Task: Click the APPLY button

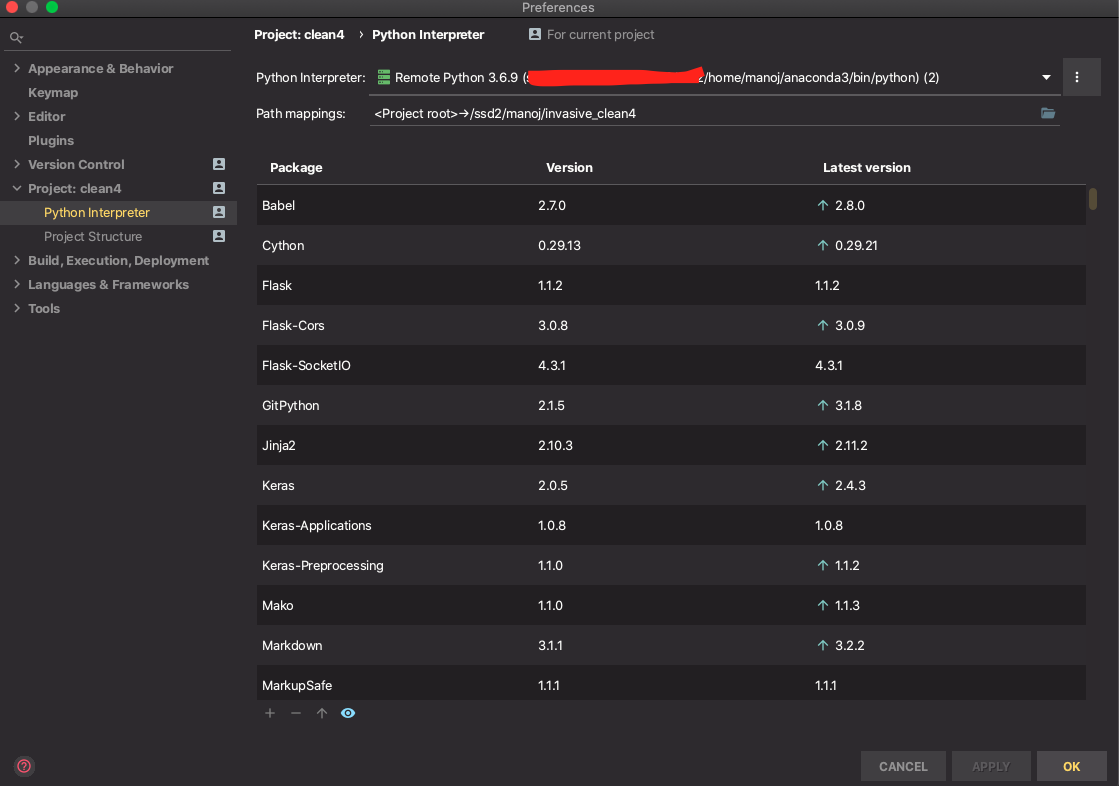Action: [991, 766]
